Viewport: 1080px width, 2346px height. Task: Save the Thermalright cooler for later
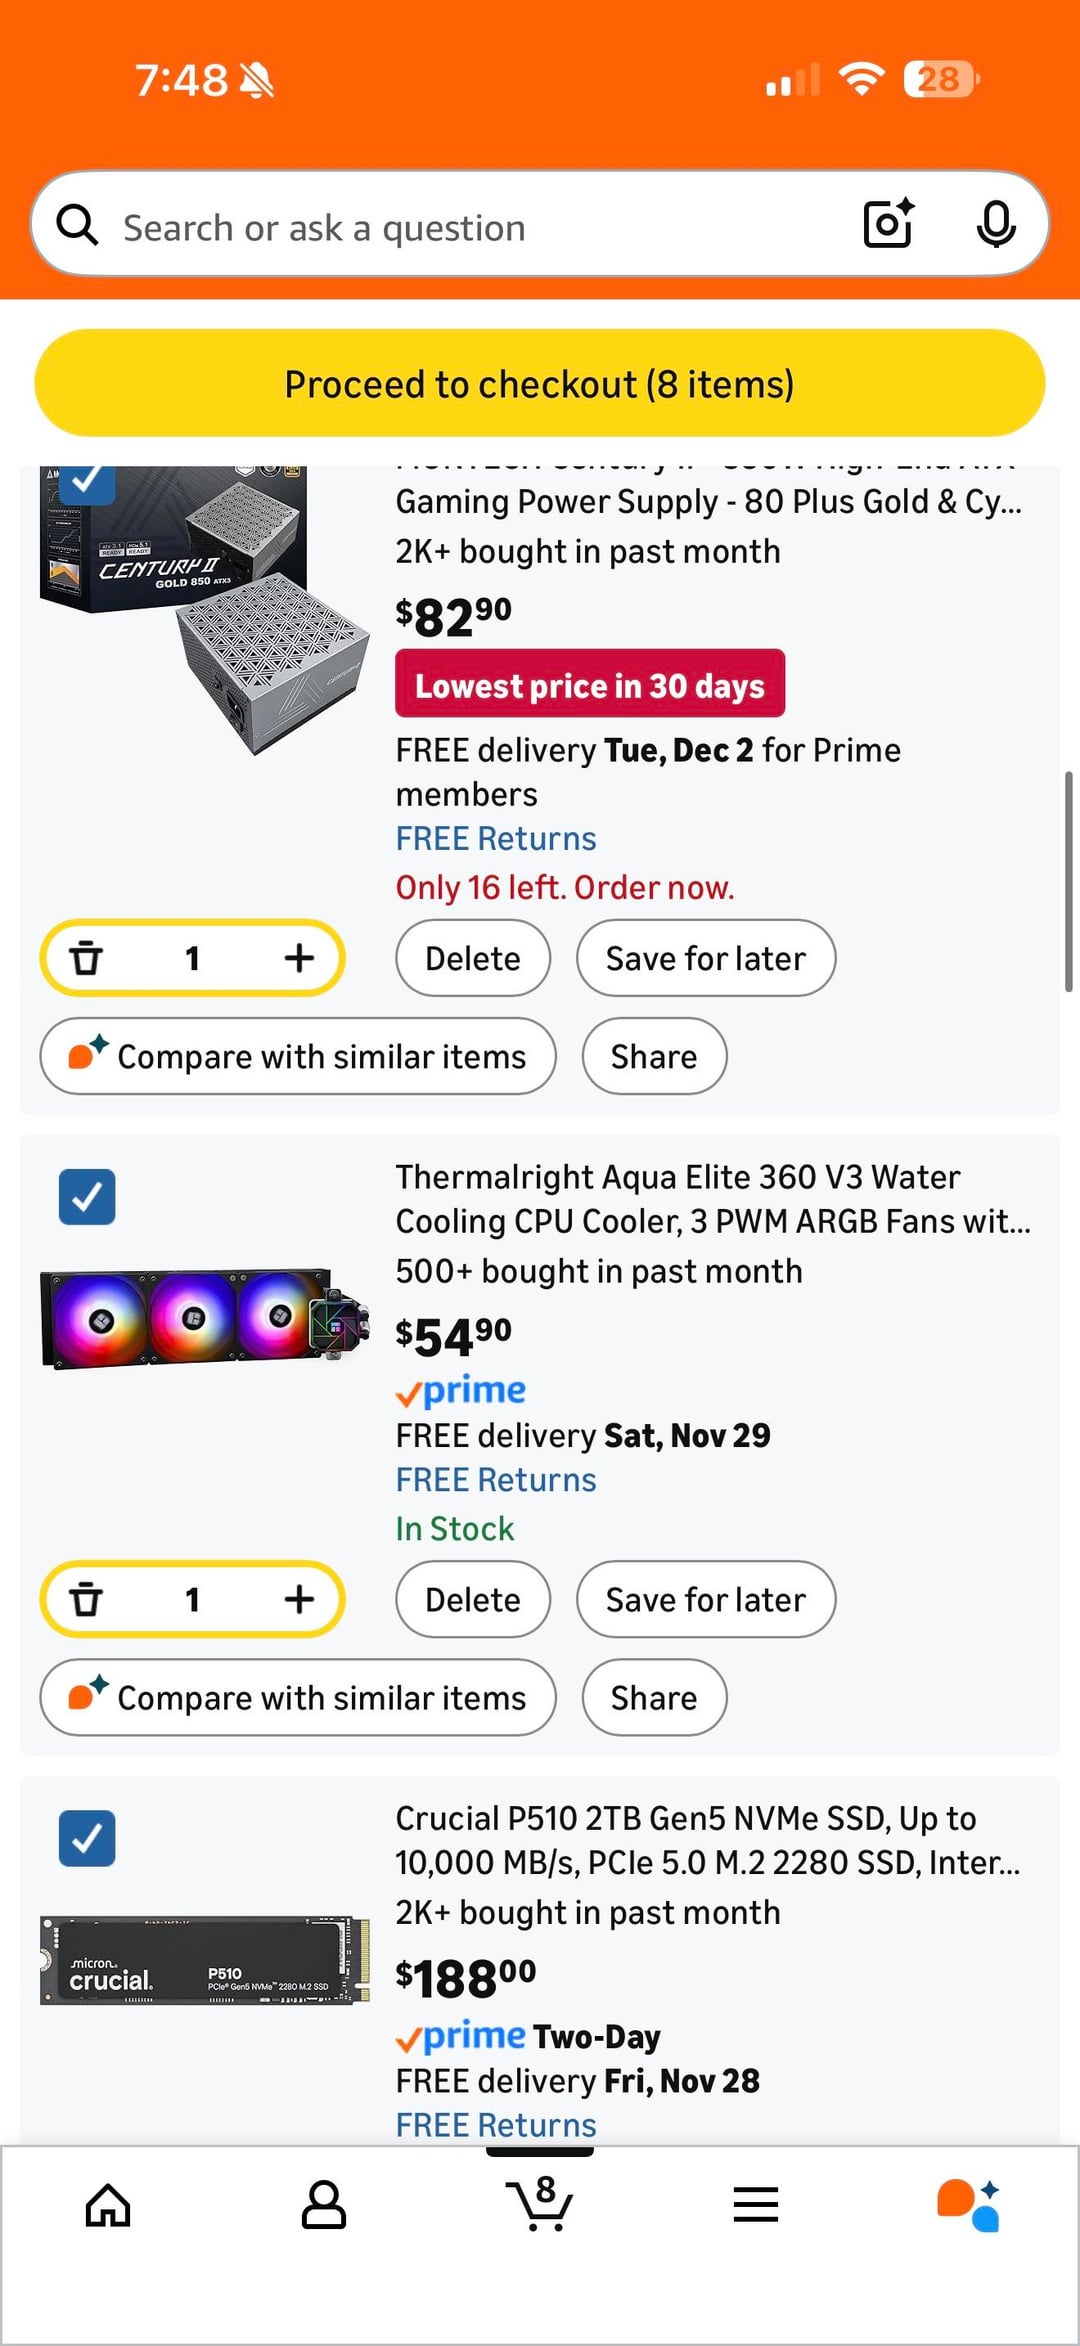click(705, 1599)
